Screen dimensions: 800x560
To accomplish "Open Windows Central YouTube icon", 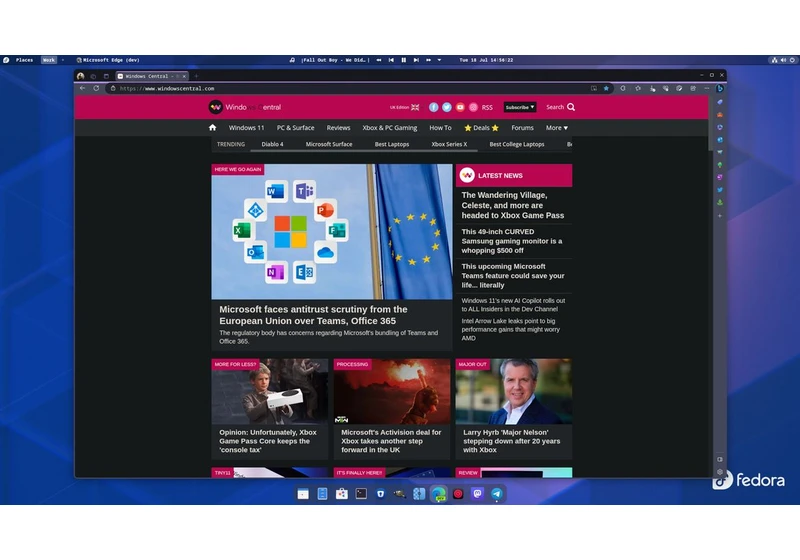I will [x=460, y=107].
